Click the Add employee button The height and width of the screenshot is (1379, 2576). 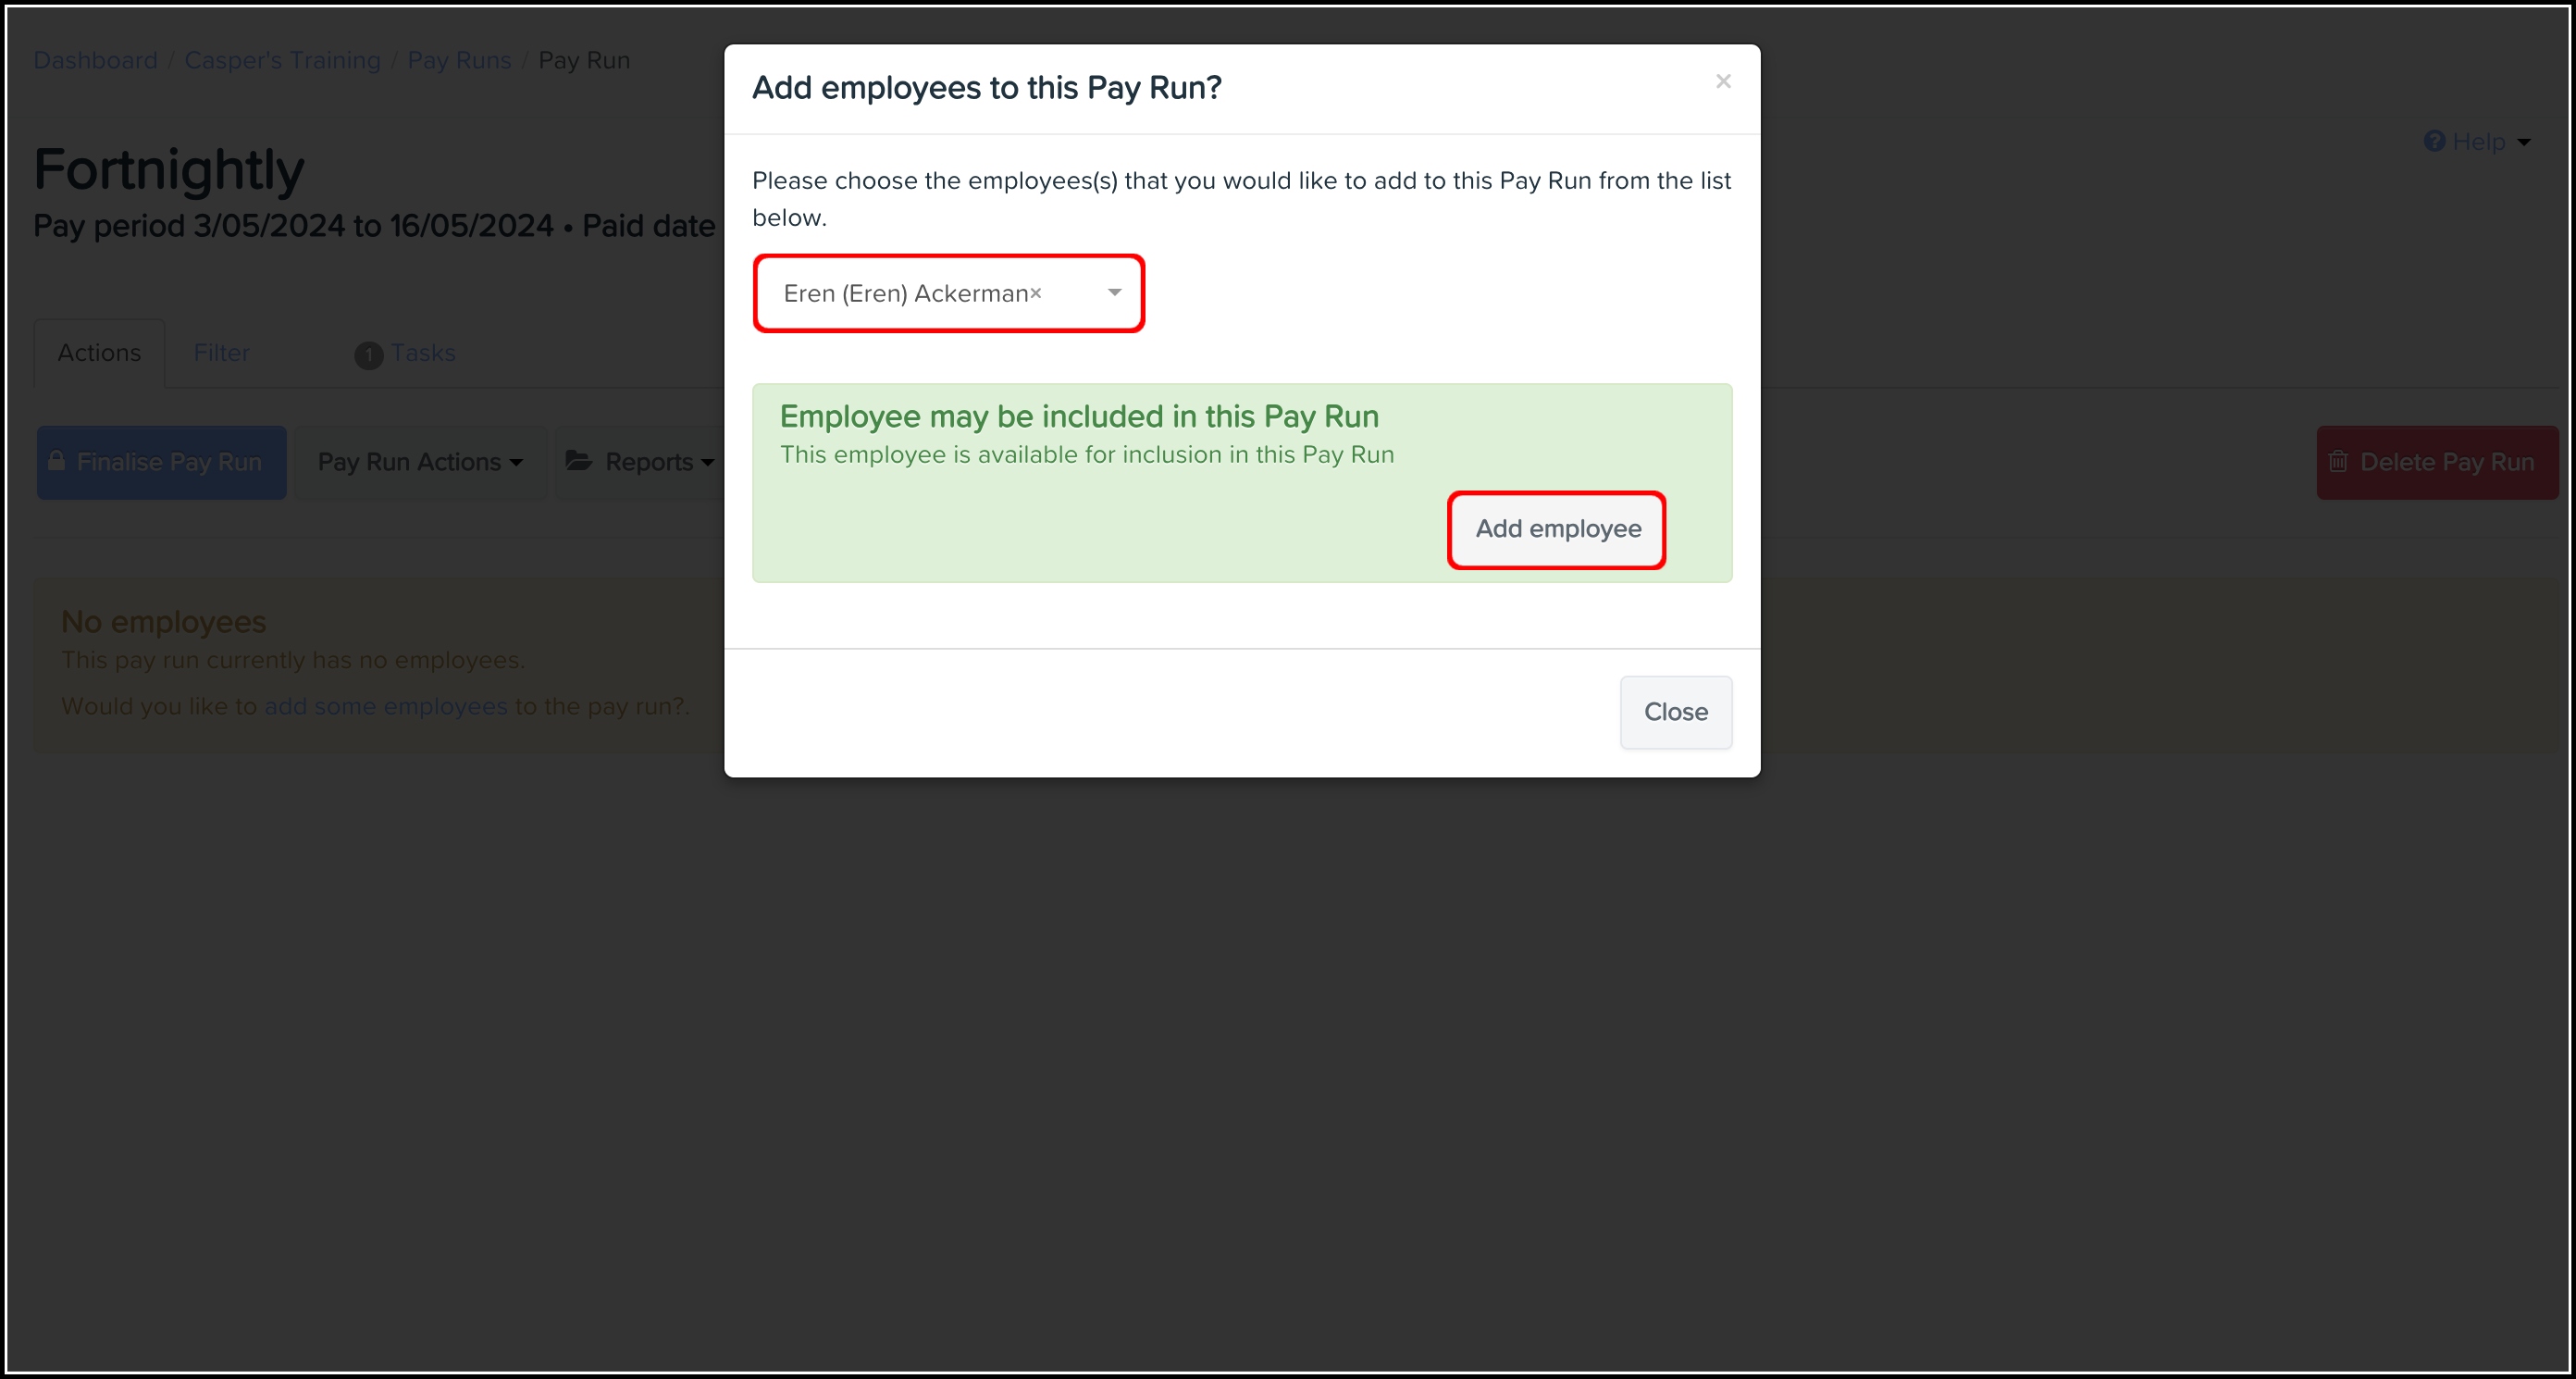(x=1557, y=529)
